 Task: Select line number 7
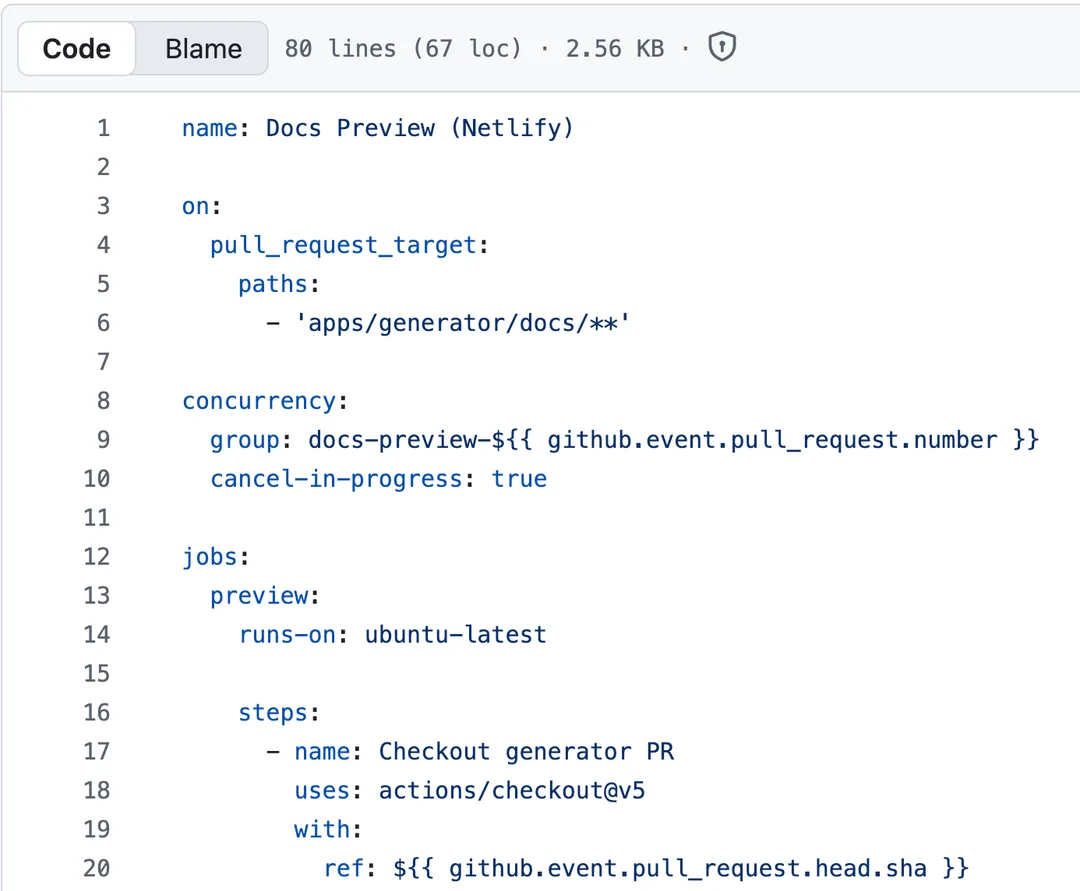103,361
